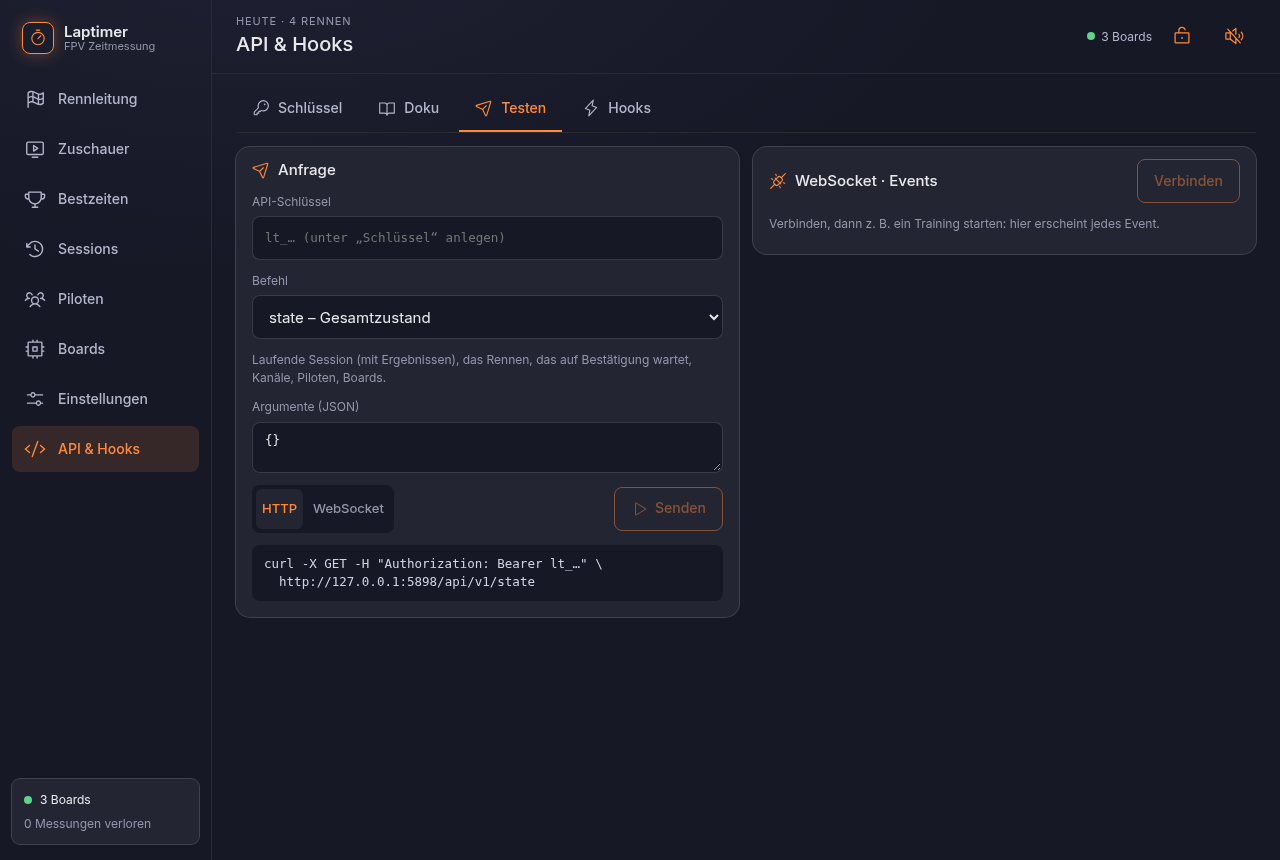Open the Piloten page
Image resolution: width=1280 pixels, height=860 pixels.
click(105, 299)
